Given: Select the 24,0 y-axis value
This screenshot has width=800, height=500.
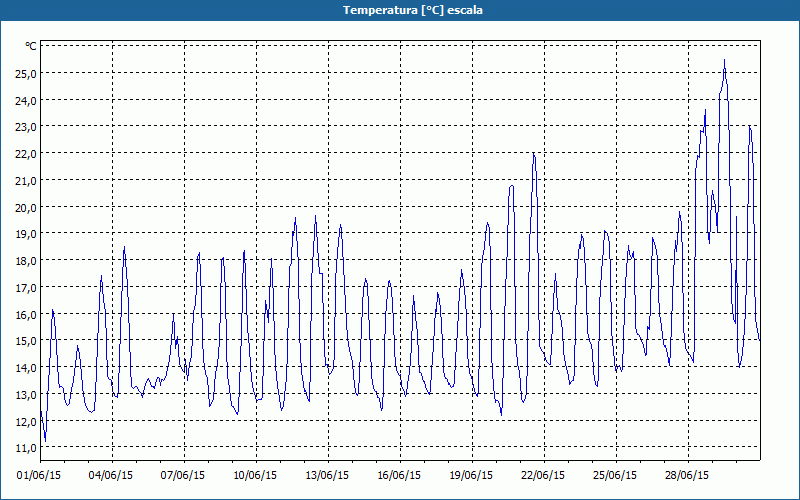Looking at the screenshot, I should pyautogui.click(x=26, y=101).
